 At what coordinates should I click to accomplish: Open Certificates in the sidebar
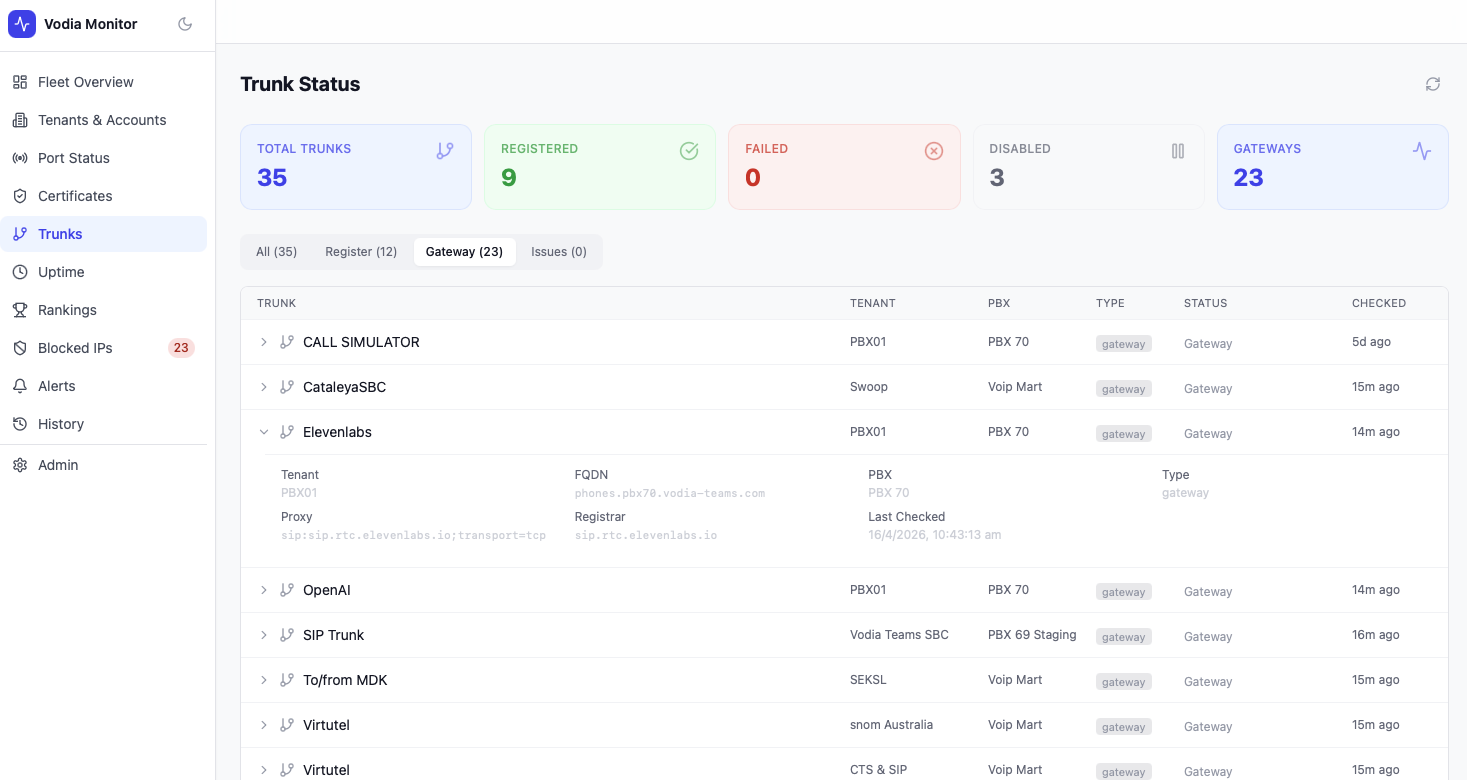75,196
